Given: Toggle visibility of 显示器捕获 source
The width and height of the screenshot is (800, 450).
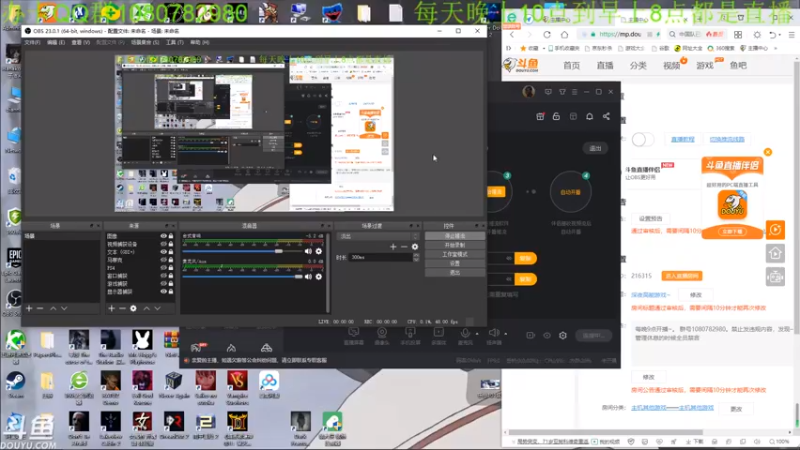Looking at the screenshot, I should click(x=163, y=291).
